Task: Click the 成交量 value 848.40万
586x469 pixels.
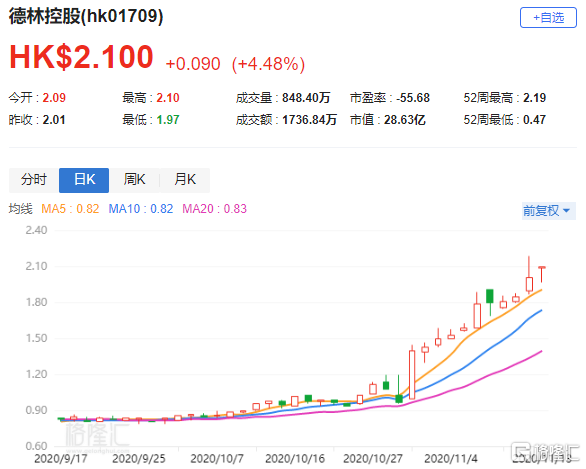Action: point(306,98)
